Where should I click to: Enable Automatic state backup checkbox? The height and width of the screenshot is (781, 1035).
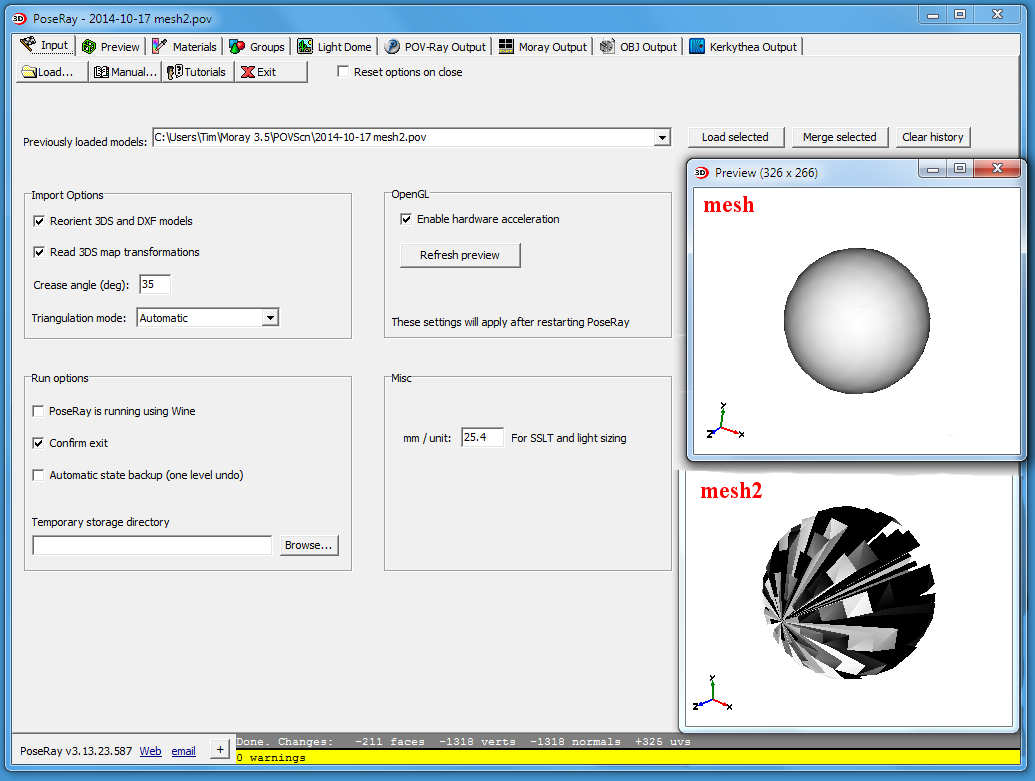(39, 475)
